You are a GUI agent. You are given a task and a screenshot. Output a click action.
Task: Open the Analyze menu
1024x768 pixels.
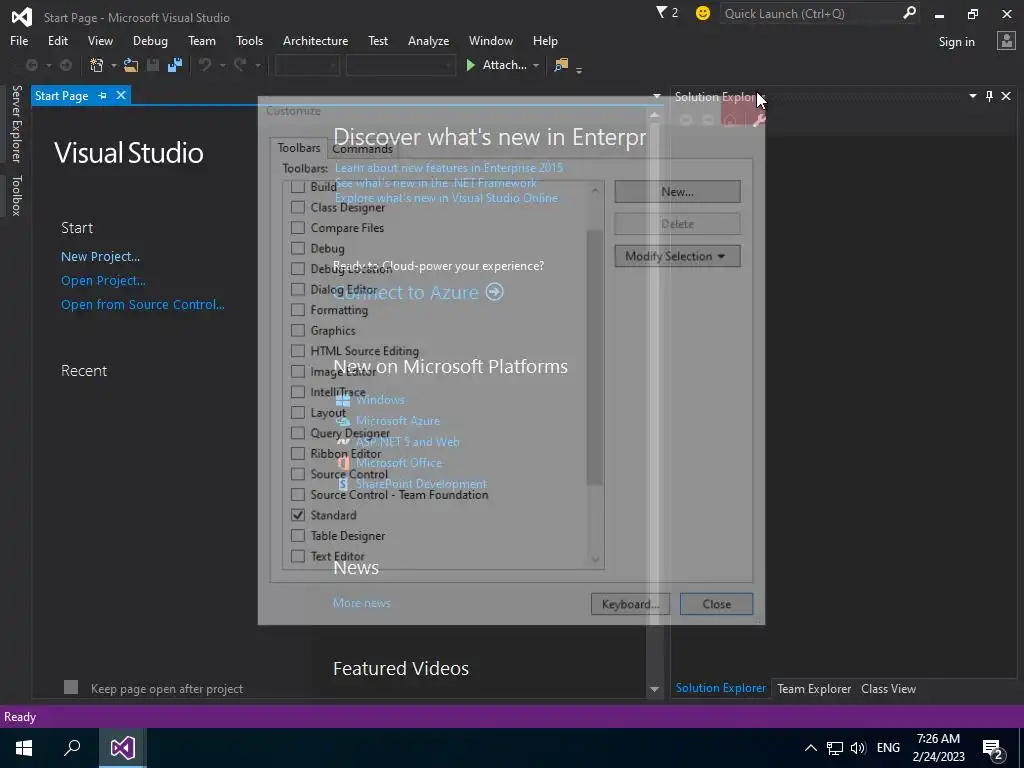(x=428, y=40)
